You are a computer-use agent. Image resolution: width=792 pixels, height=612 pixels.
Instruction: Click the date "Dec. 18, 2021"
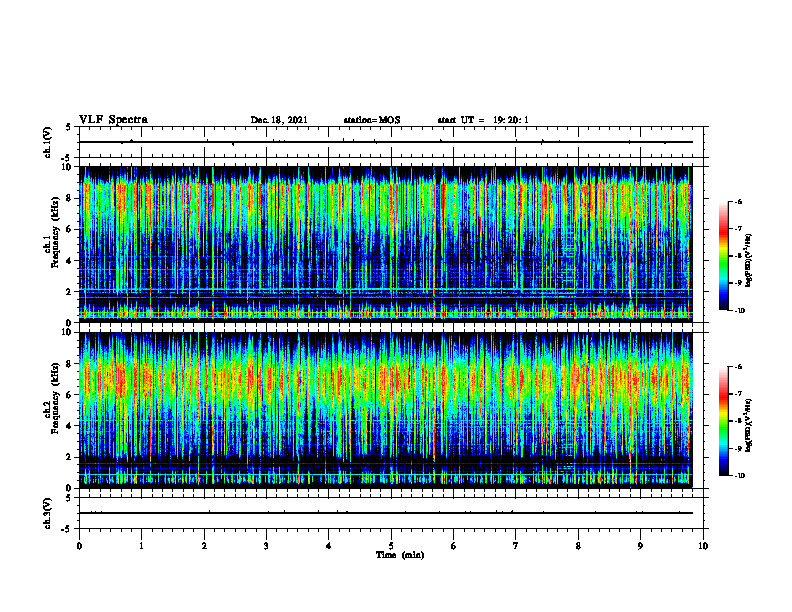click(x=279, y=120)
